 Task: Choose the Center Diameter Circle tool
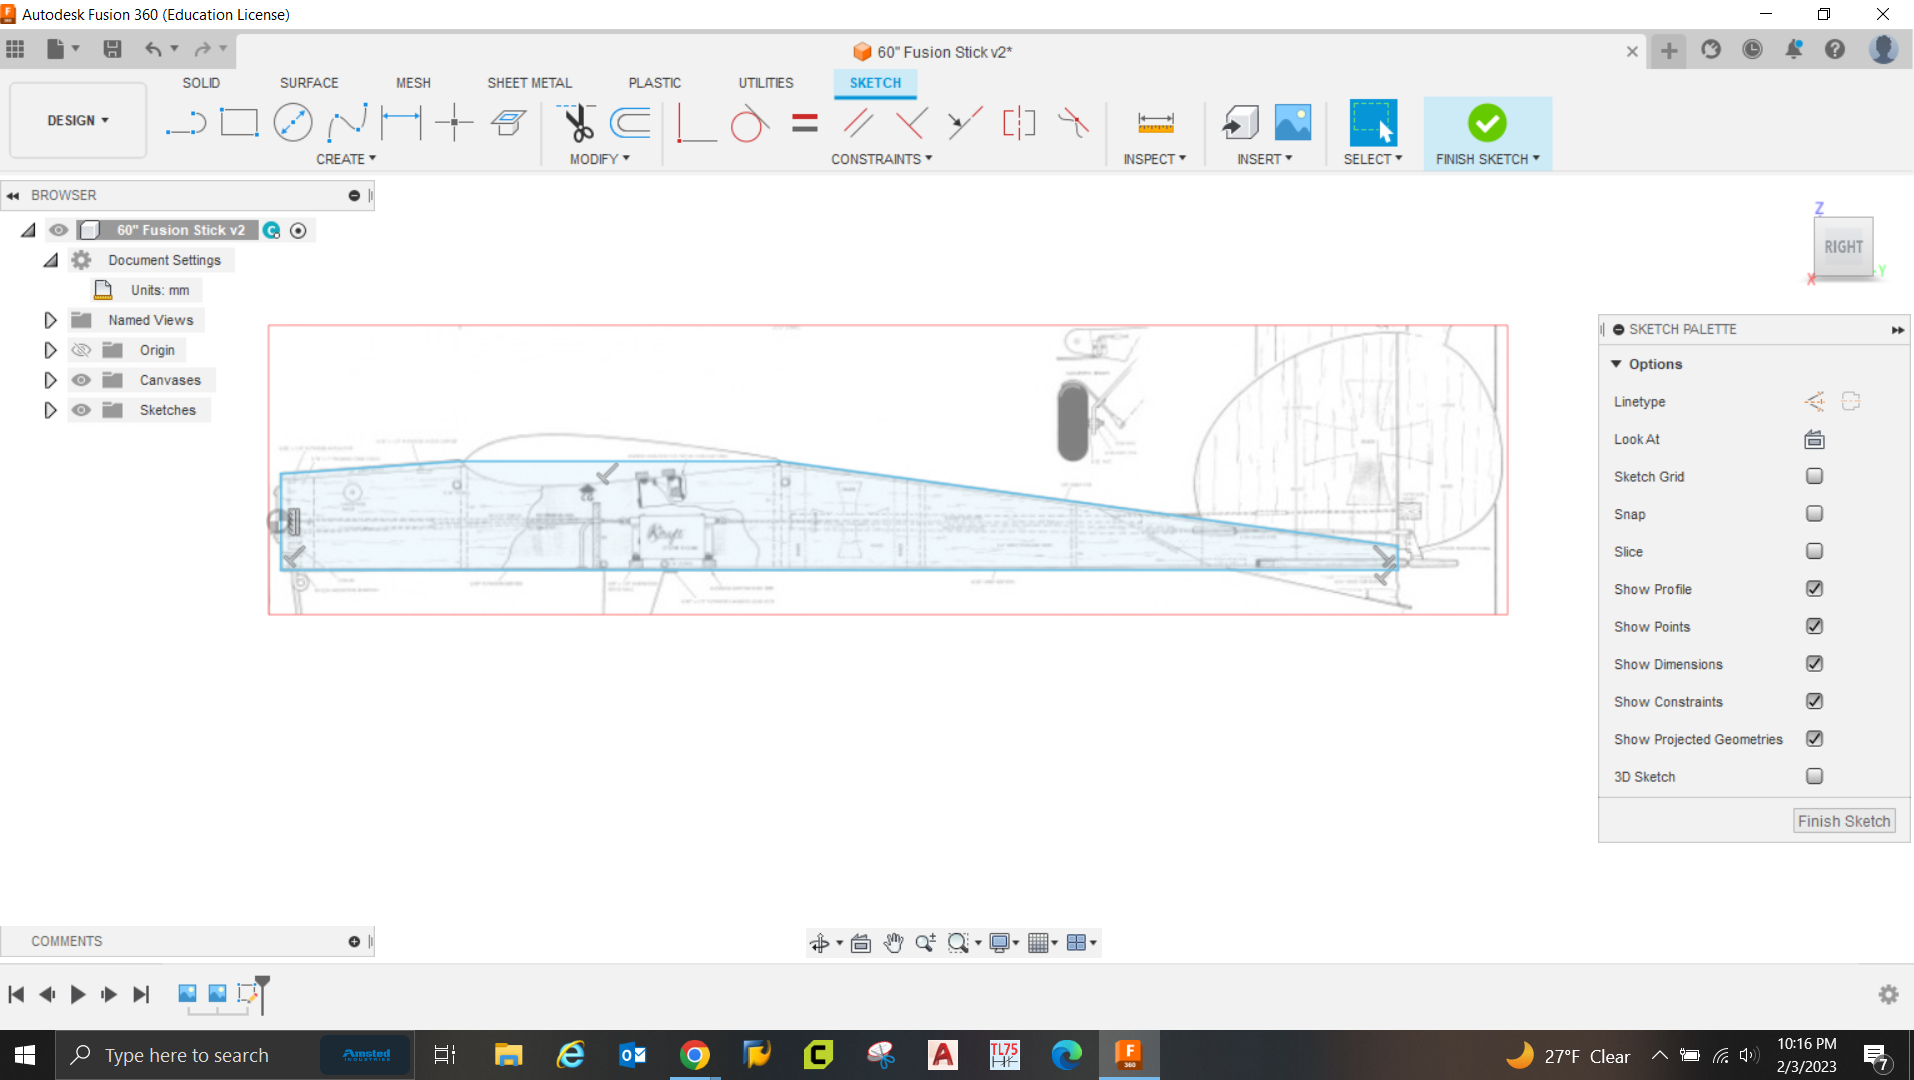pyautogui.click(x=293, y=123)
